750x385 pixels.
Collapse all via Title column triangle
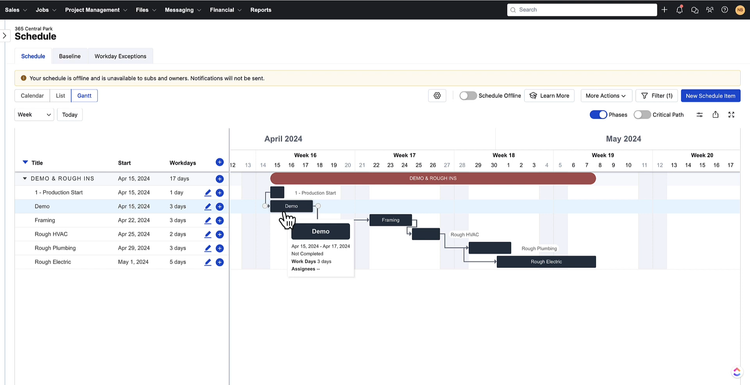pos(25,162)
